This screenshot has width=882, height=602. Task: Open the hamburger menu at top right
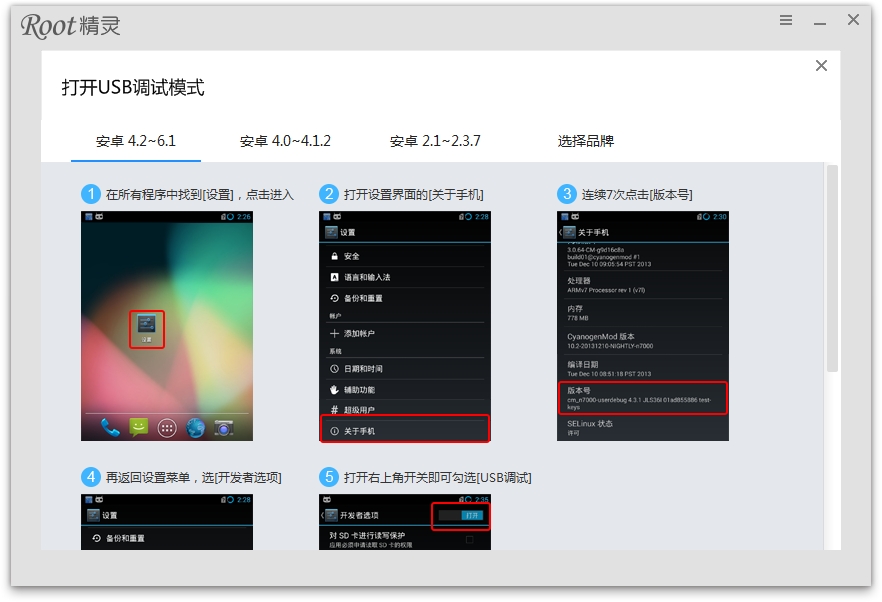tap(785, 19)
